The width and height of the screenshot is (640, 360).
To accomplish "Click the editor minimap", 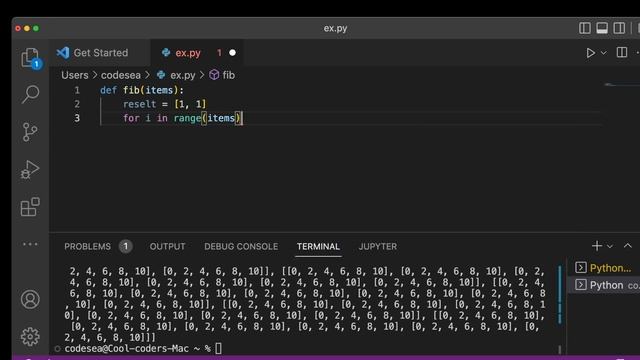I will click(621, 84).
